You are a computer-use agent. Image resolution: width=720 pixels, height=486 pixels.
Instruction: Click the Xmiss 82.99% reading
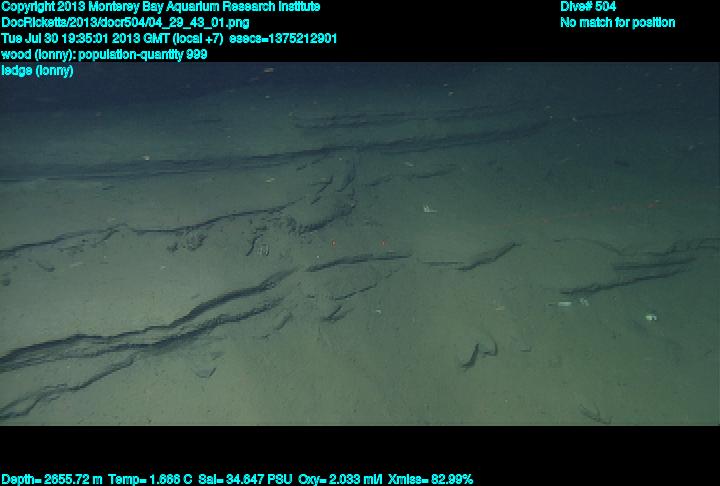click(x=433, y=479)
